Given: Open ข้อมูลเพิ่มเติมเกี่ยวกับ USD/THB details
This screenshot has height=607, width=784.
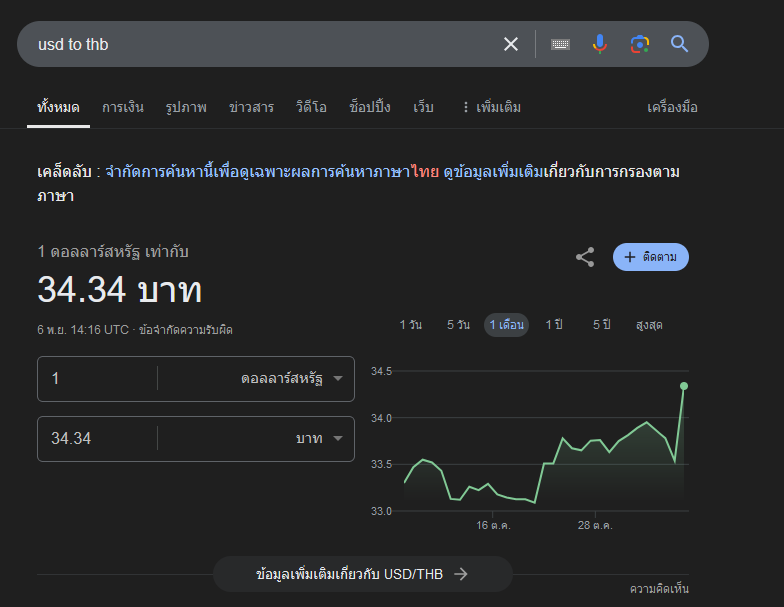Looking at the screenshot, I should click(362, 574).
